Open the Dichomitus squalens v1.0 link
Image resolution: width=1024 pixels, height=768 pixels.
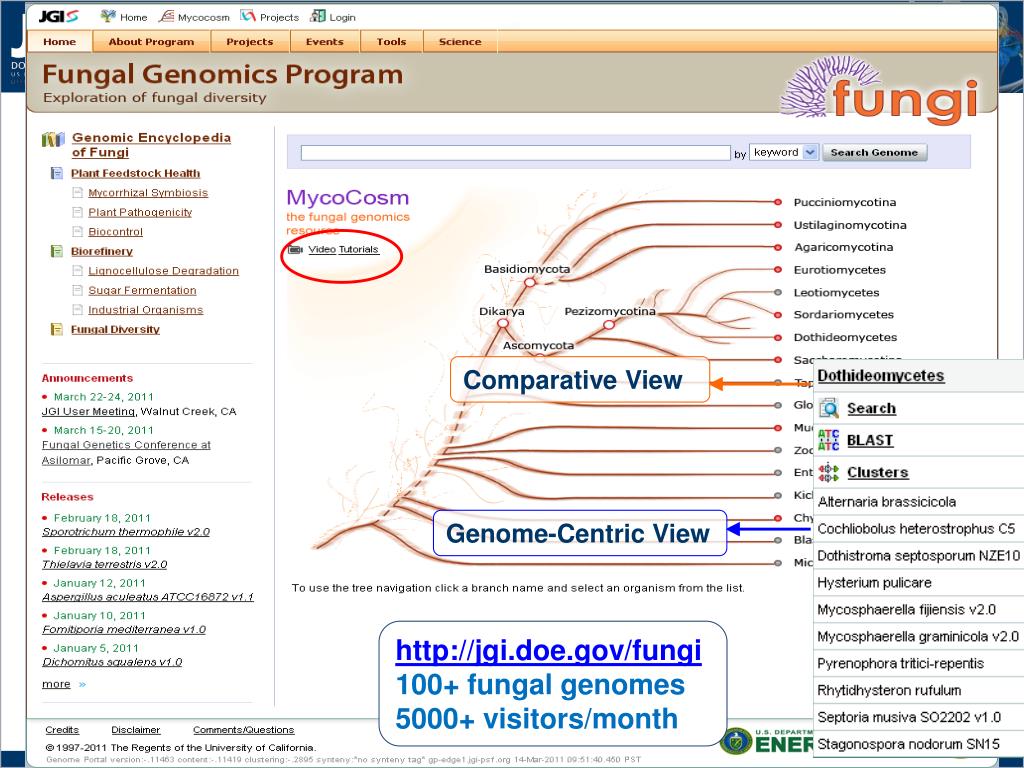112,662
